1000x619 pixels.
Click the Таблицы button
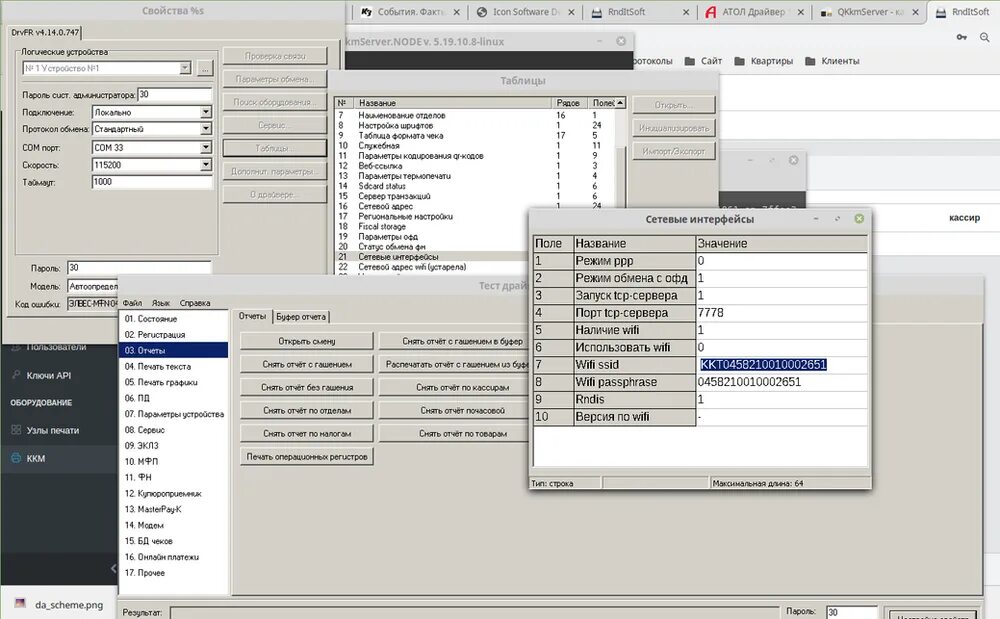275,148
